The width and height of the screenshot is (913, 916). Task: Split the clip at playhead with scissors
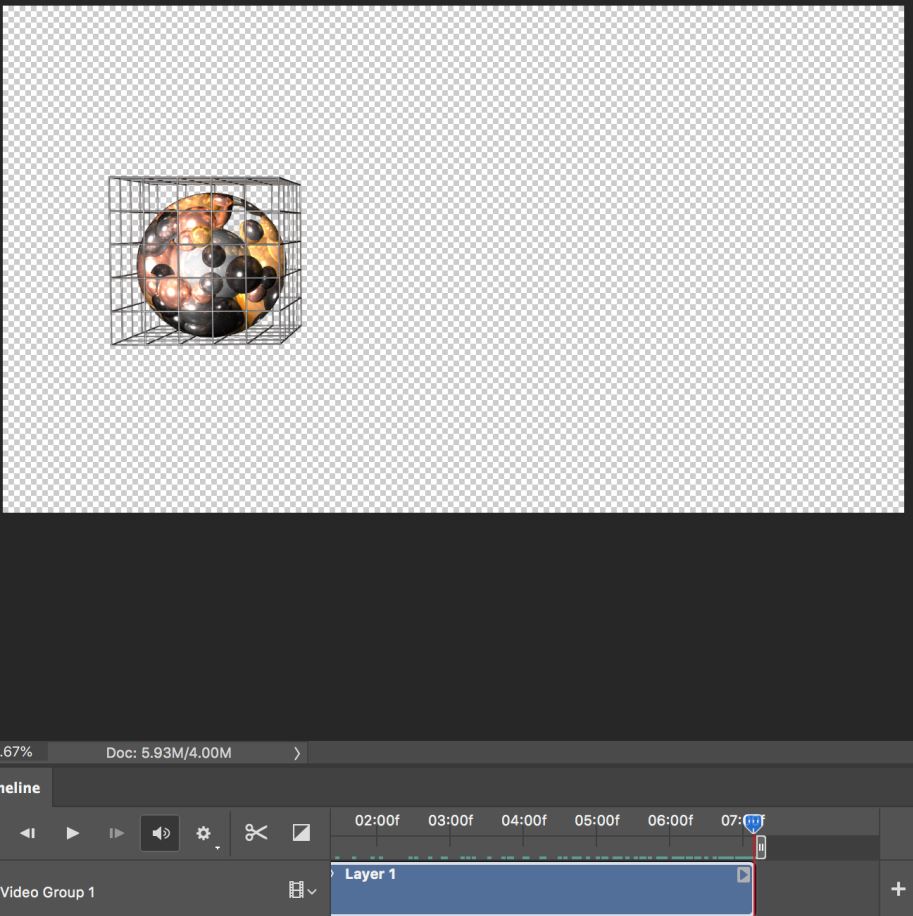click(256, 832)
